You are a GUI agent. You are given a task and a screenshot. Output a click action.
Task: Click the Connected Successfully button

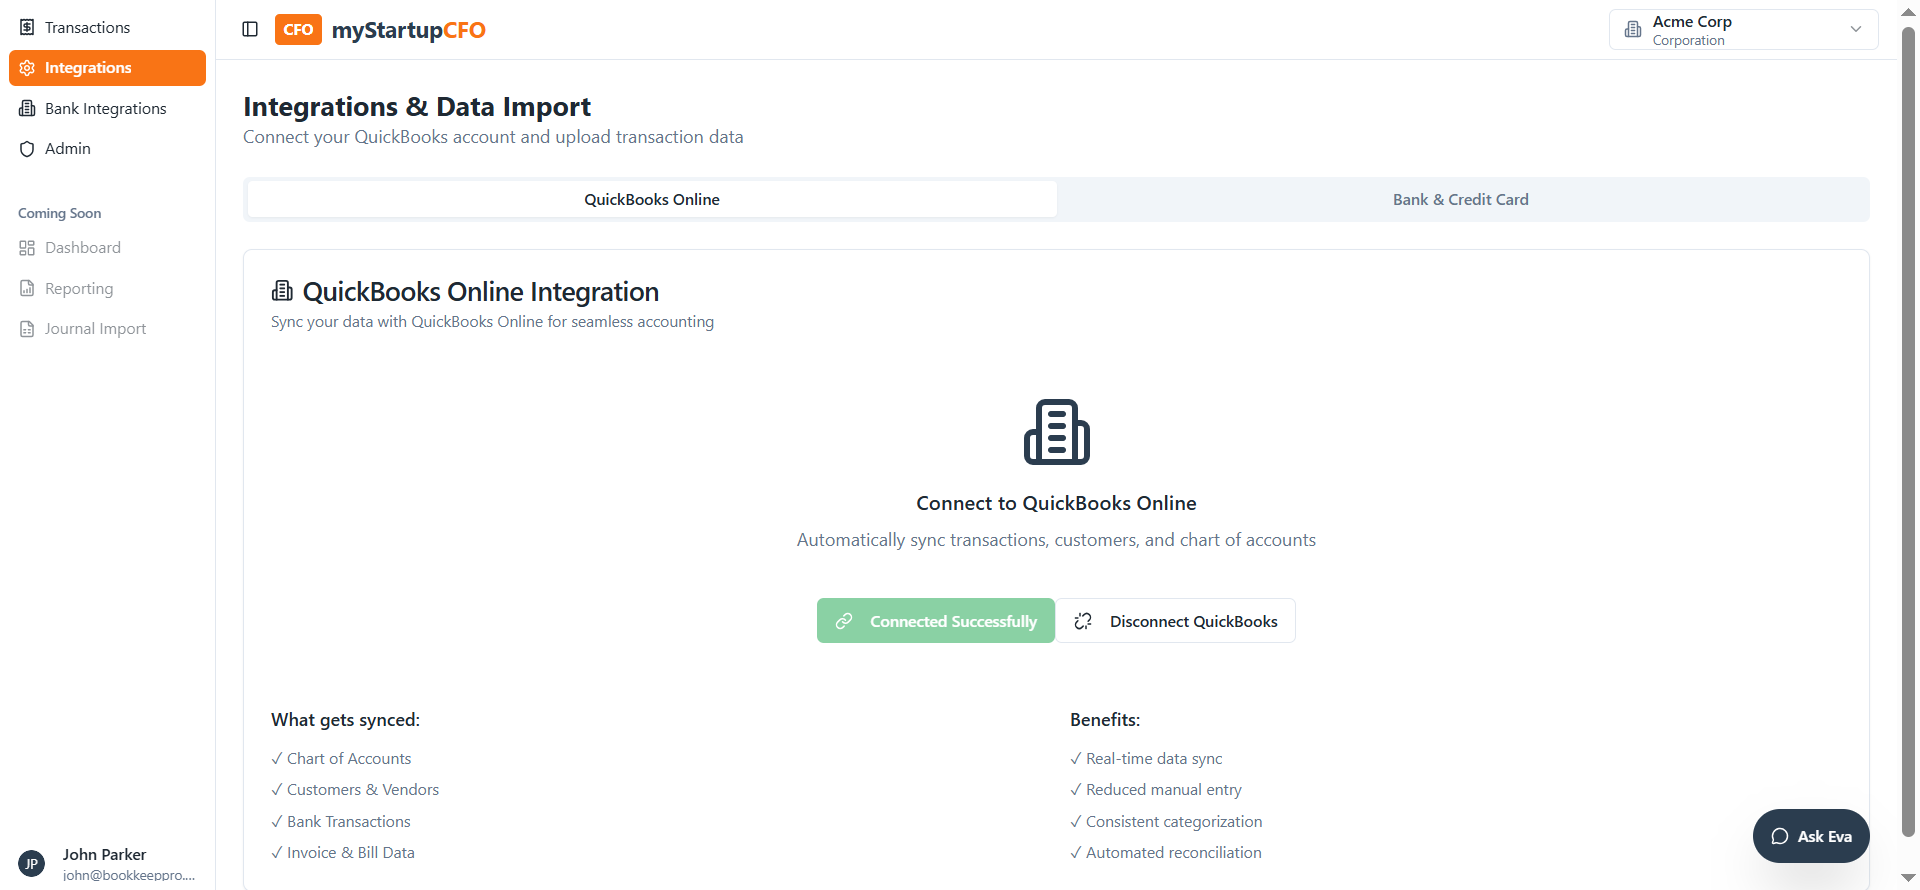coord(936,621)
